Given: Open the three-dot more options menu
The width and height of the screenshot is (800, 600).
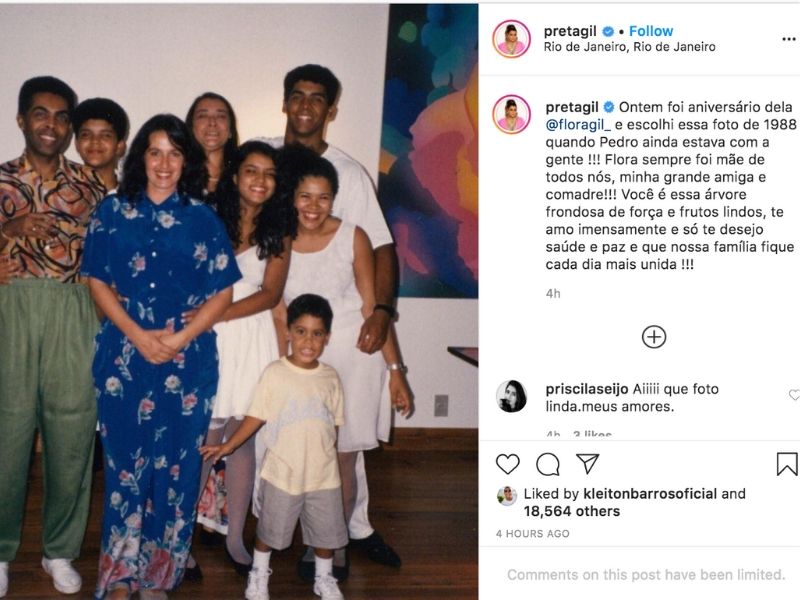Looking at the screenshot, I should [789, 39].
